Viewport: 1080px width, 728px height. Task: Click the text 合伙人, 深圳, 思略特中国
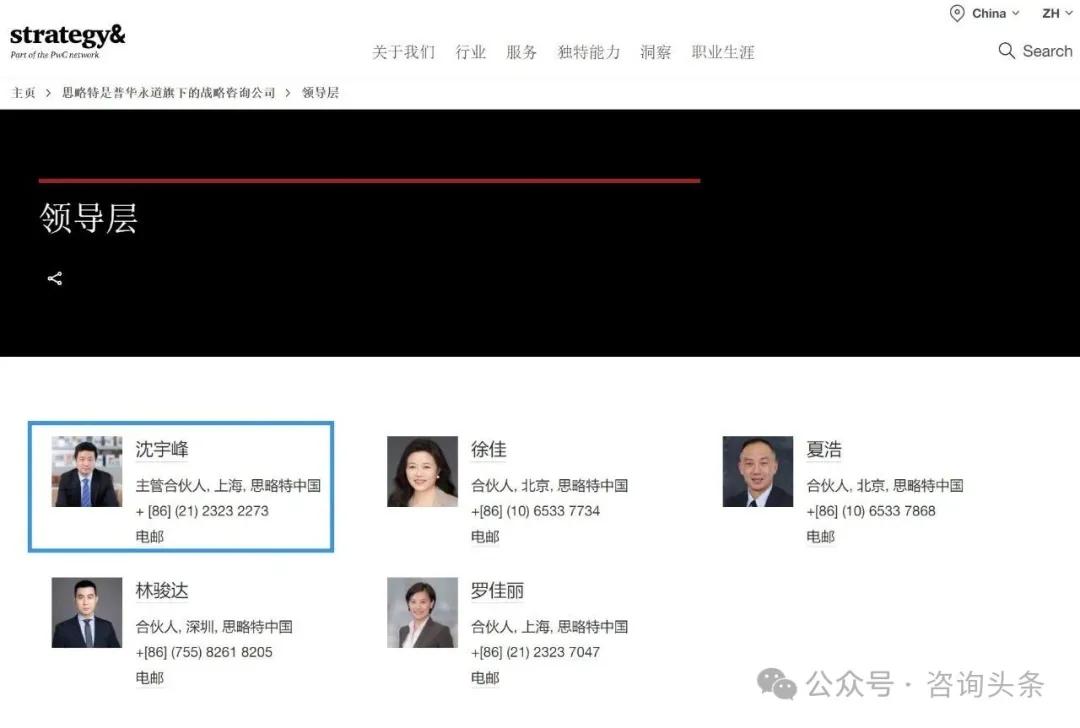point(214,627)
